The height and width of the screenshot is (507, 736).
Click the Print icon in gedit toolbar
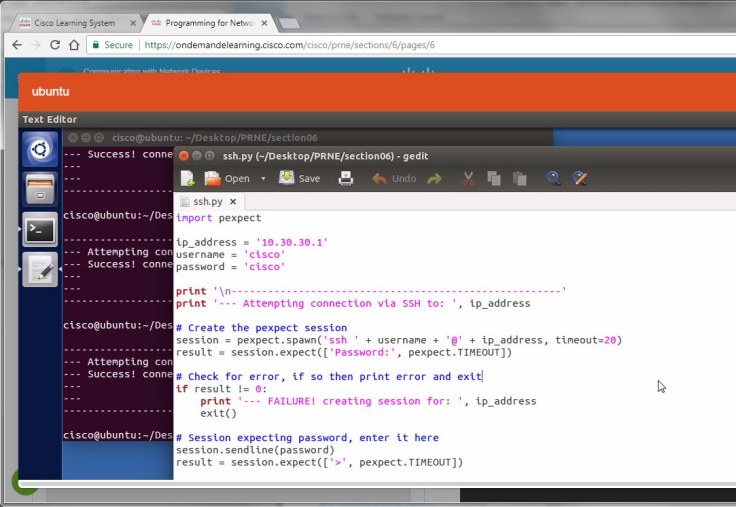tap(346, 179)
